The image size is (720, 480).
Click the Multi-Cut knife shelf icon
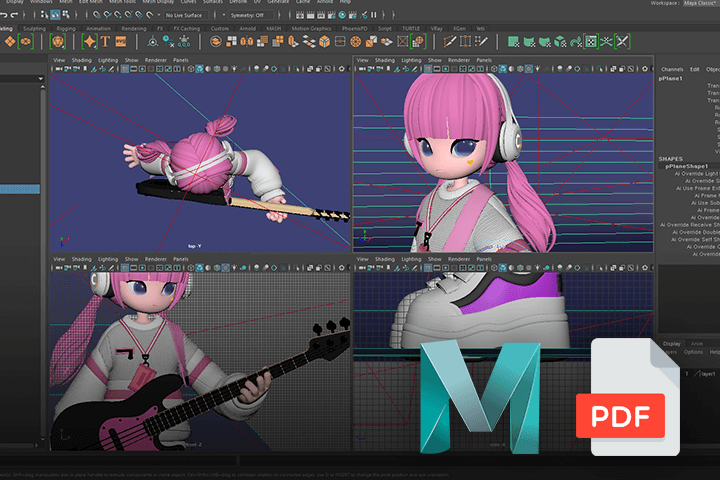450,42
